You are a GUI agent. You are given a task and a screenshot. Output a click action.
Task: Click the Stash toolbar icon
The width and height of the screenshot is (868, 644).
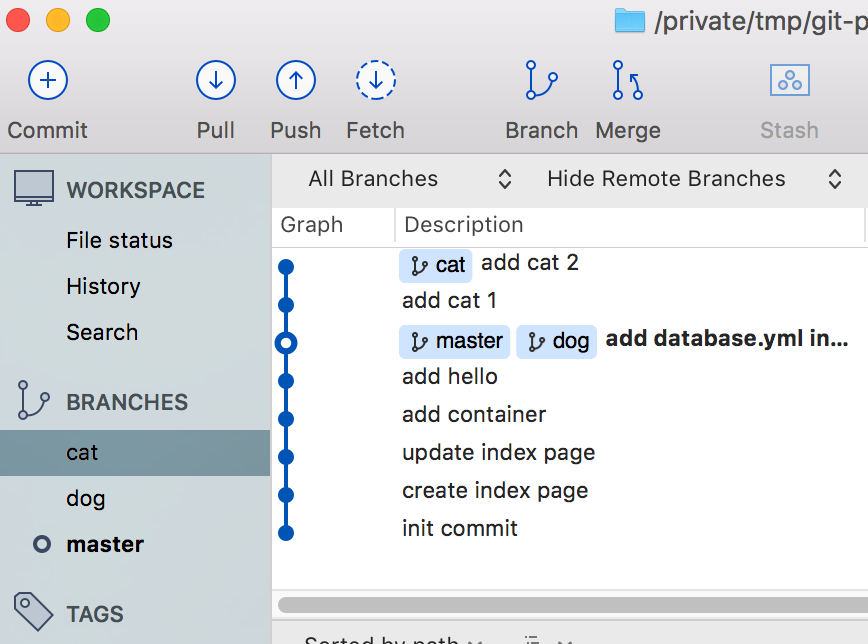click(789, 80)
